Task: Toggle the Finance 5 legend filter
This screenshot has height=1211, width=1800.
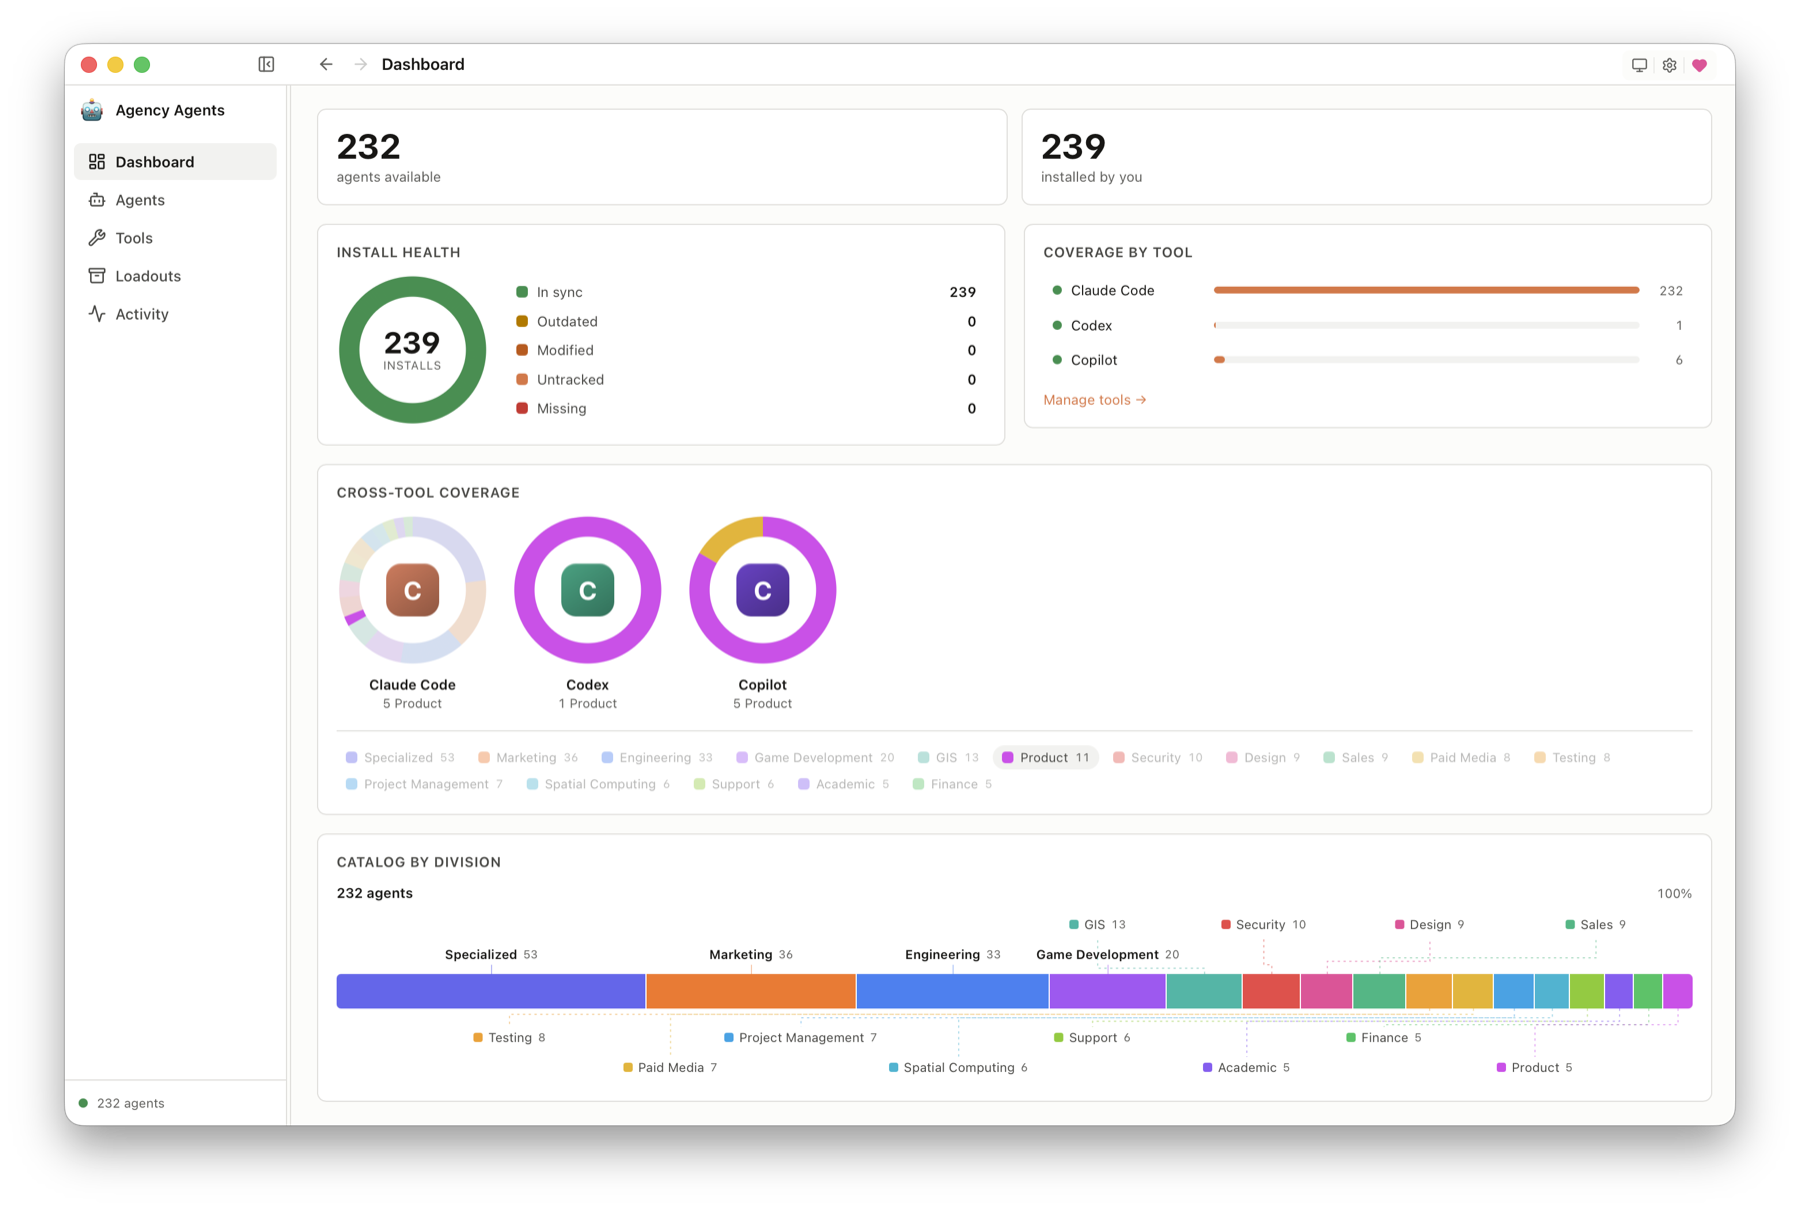Action: pyautogui.click(x=952, y=785)
